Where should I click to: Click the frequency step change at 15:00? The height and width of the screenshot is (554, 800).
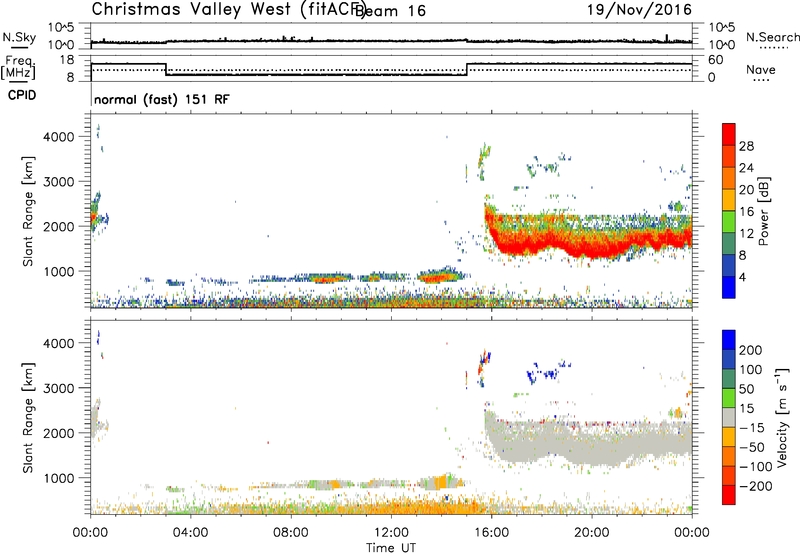[x=467, y=69]
